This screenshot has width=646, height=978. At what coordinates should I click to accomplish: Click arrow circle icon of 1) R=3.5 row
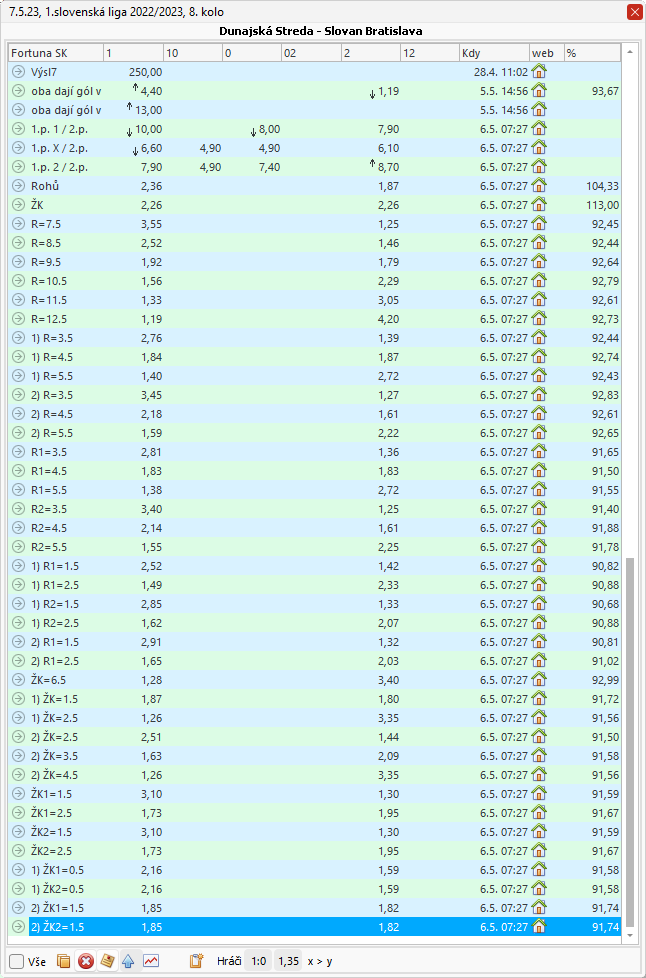[18, 337]
